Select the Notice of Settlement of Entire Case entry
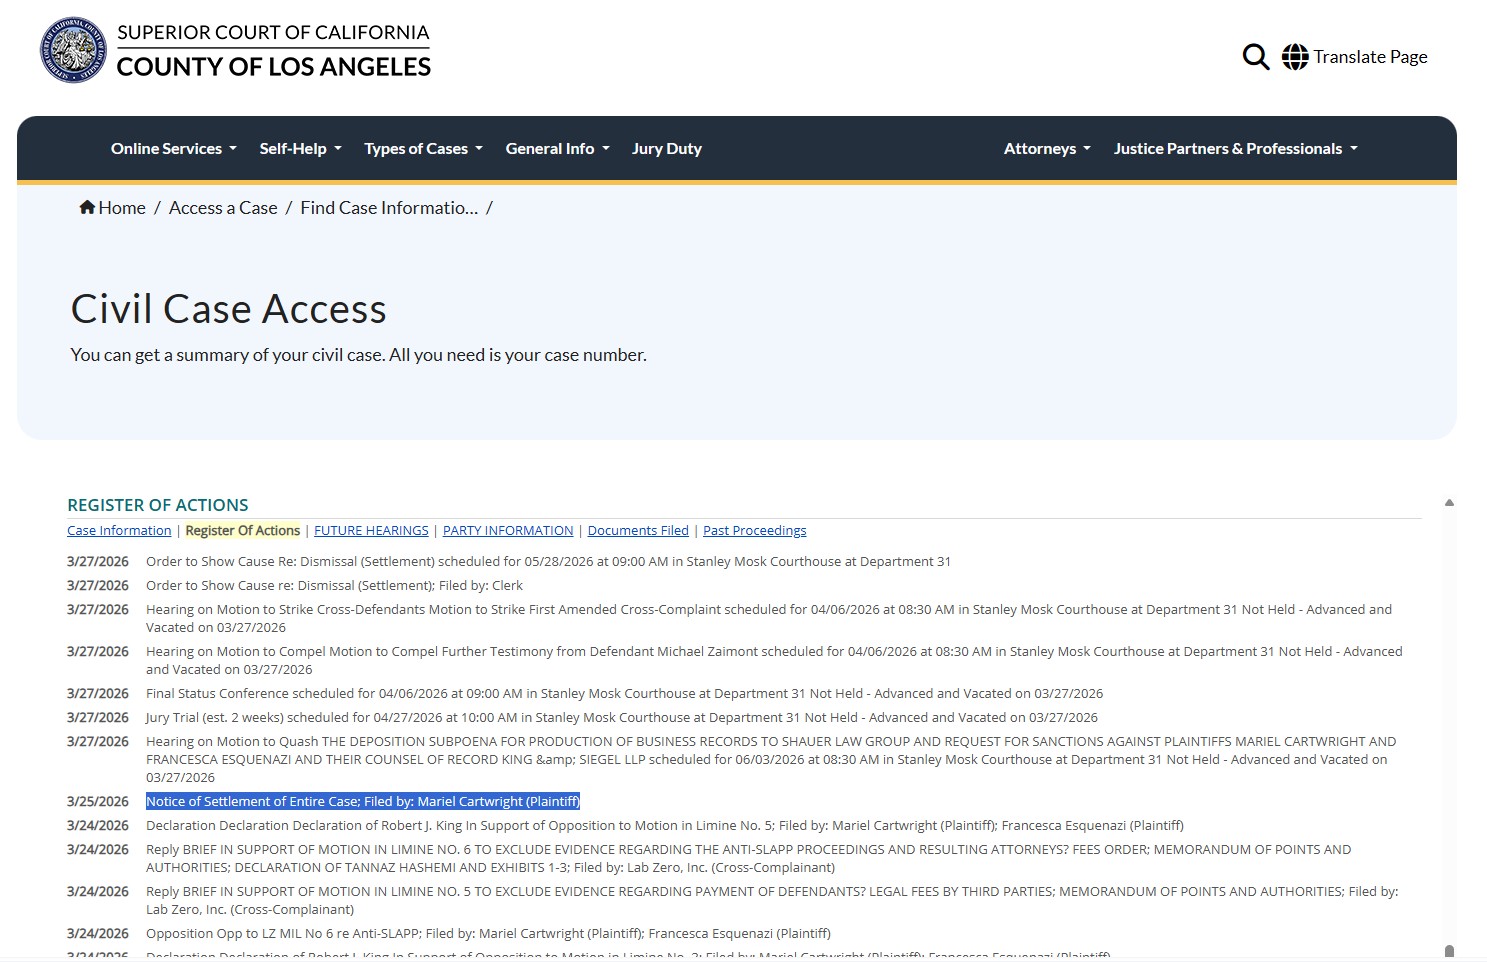The image size is (1487, 962). pyautogui.click(x=363, y=801)
